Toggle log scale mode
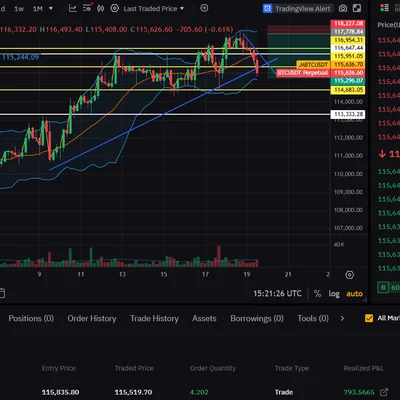The width and height of the screenshot is (400, 400). (x=334, y=294)
